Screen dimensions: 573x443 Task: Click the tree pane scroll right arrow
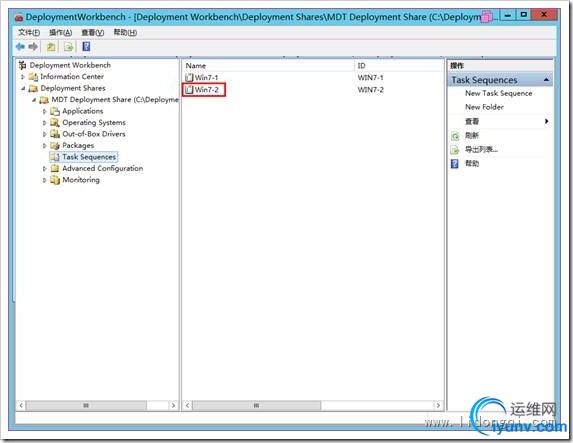[x=173, y=405]
